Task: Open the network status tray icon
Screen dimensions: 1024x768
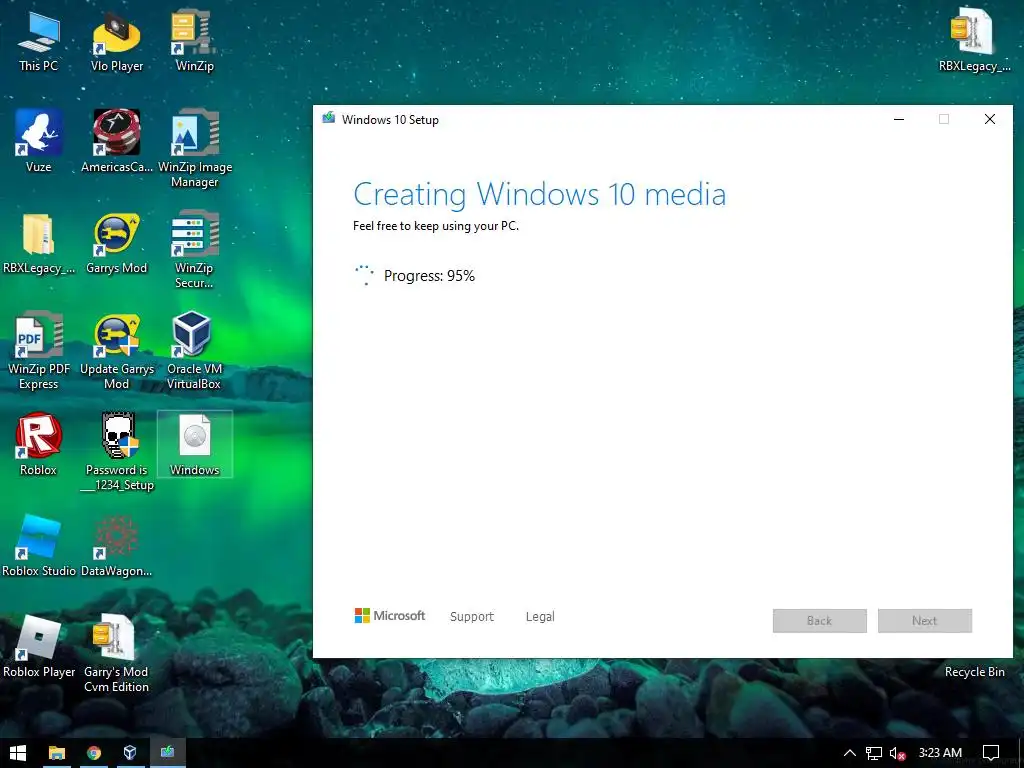Action: tap(873, 754)
